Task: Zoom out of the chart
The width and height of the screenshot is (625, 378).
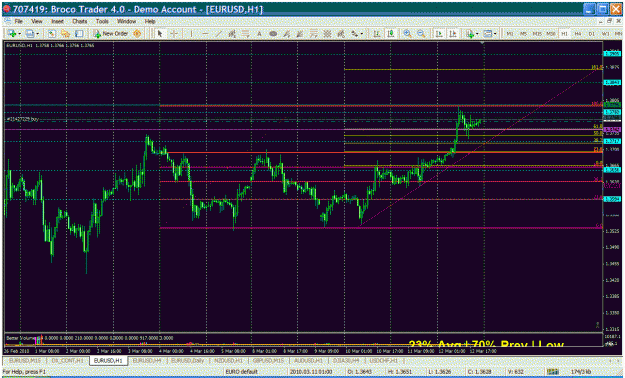Action: (x=421, y=34)
